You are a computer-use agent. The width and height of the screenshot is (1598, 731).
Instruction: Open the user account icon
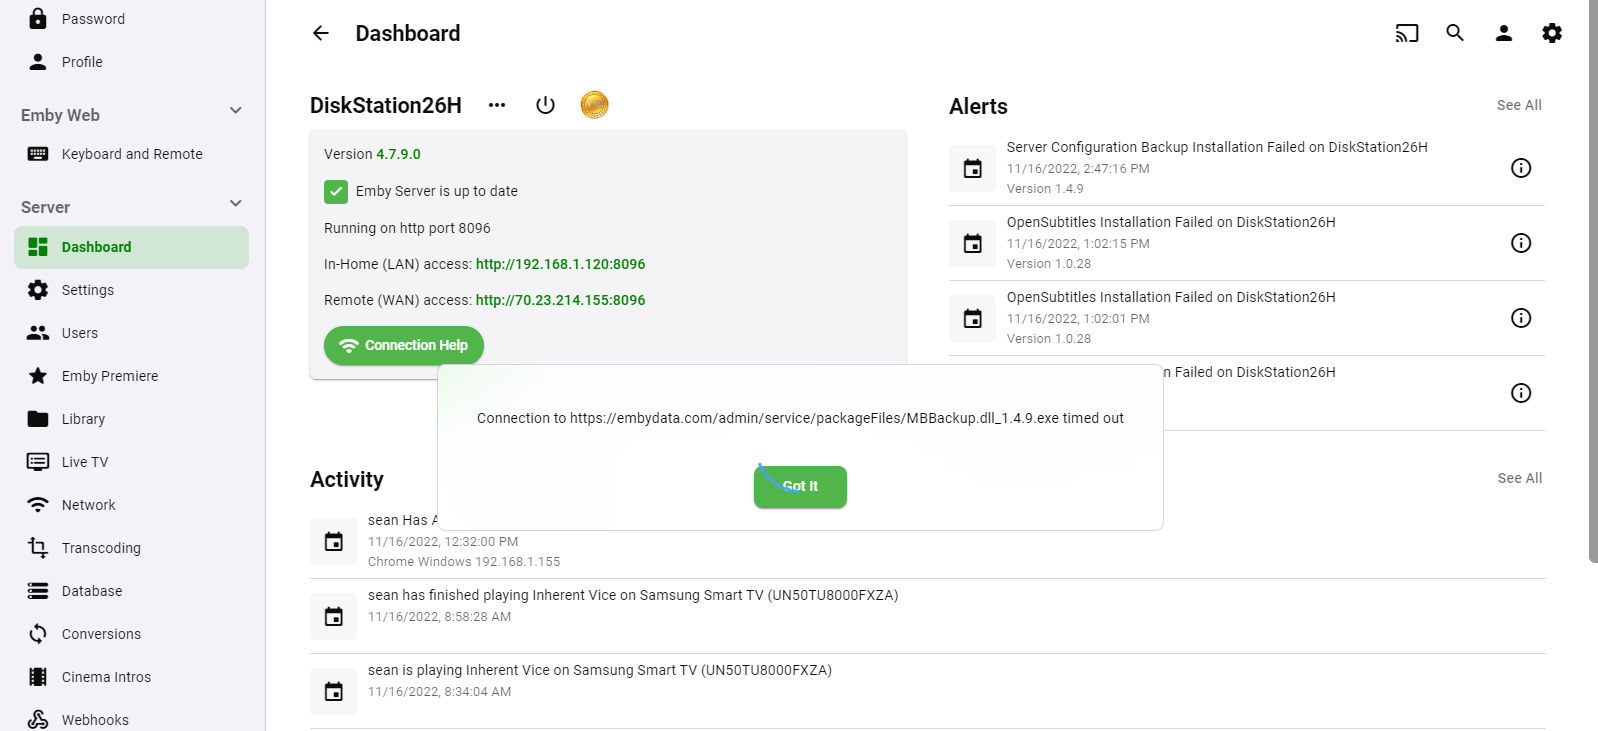[1503, 33]
